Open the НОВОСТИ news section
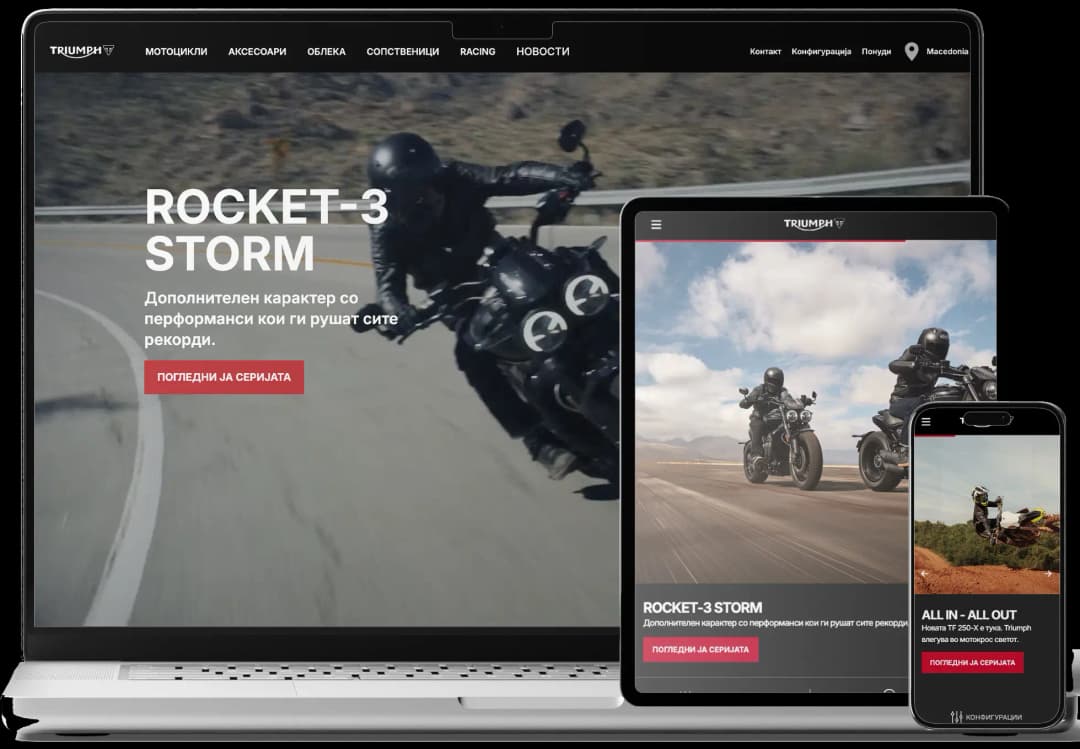 point(543,51)
